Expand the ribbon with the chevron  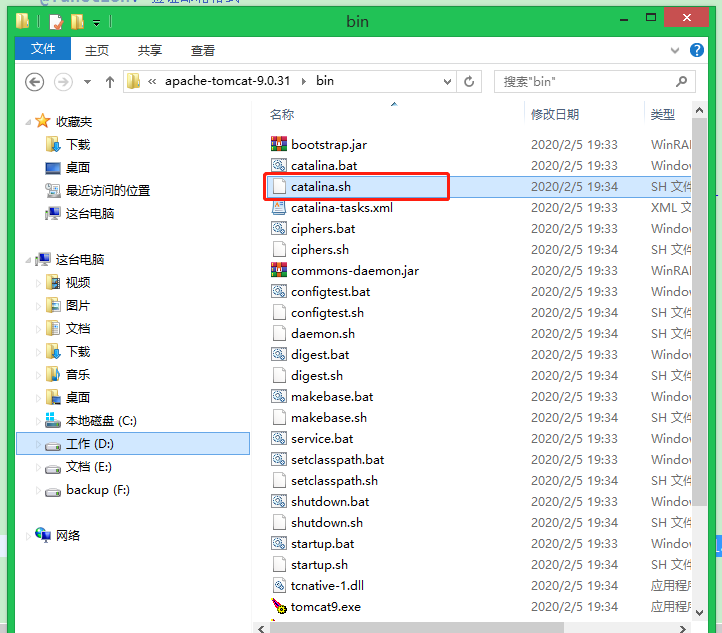(675, 50)
